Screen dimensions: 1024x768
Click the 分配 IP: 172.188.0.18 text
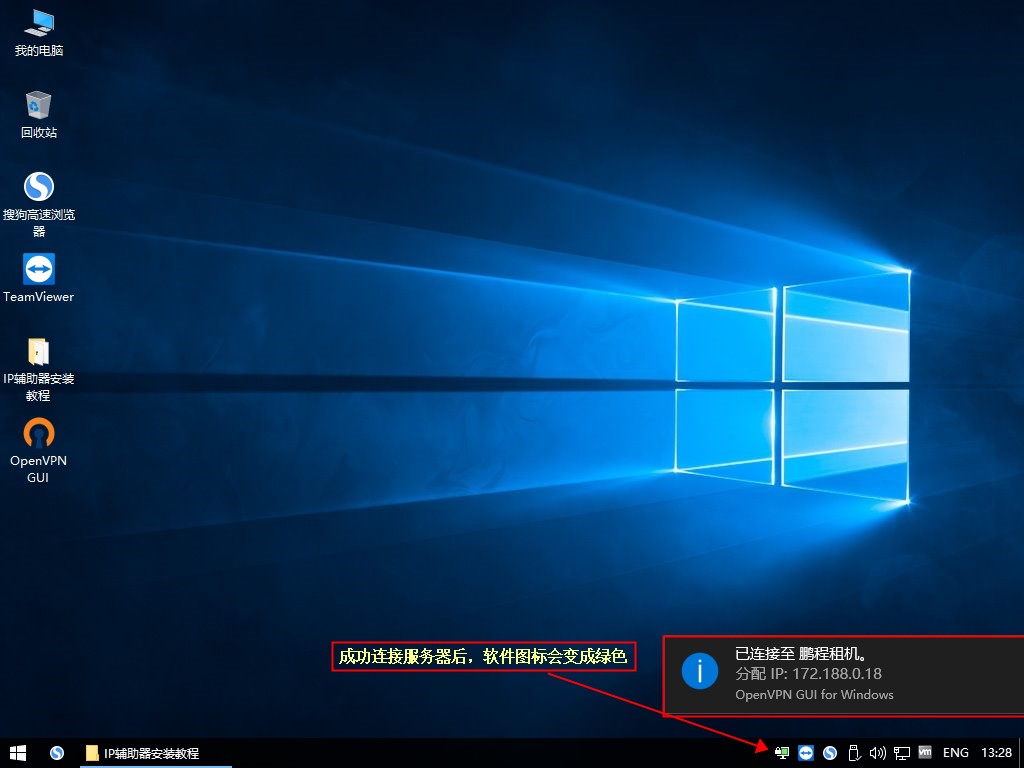(808, 673)
